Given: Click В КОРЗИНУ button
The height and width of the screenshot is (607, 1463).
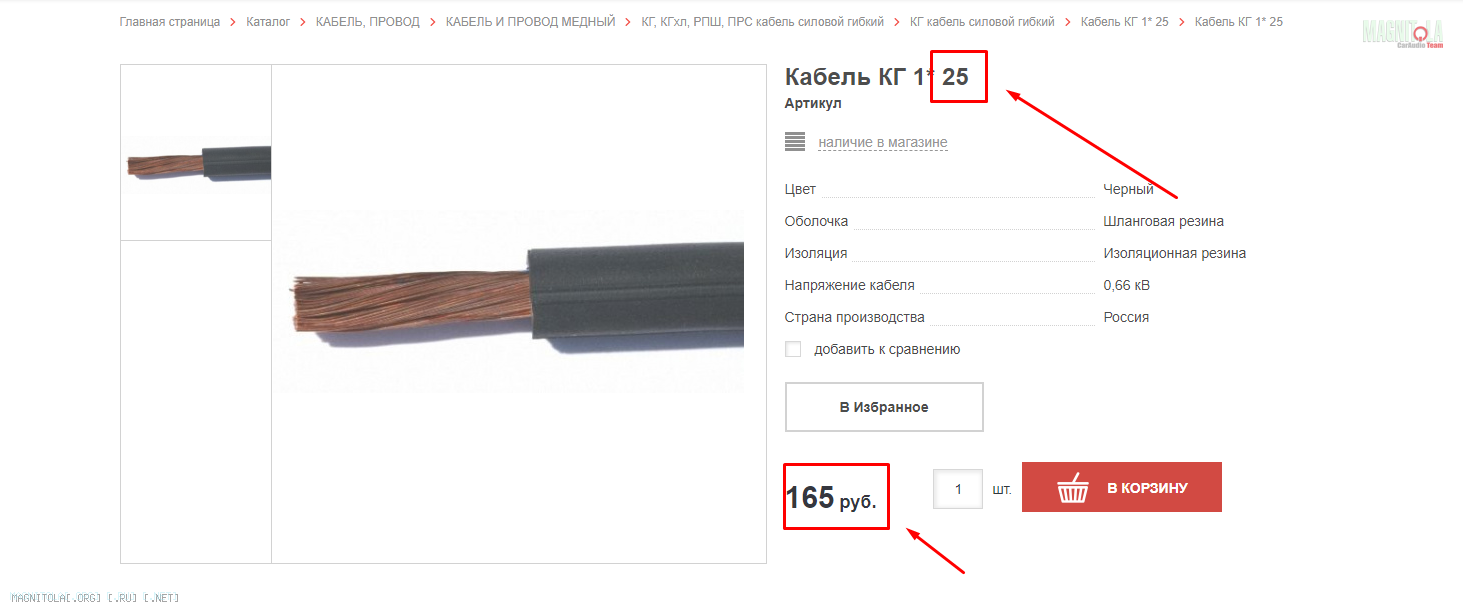Looking at the screenshot, I should pyautogui.click(x=1122, y=487).
